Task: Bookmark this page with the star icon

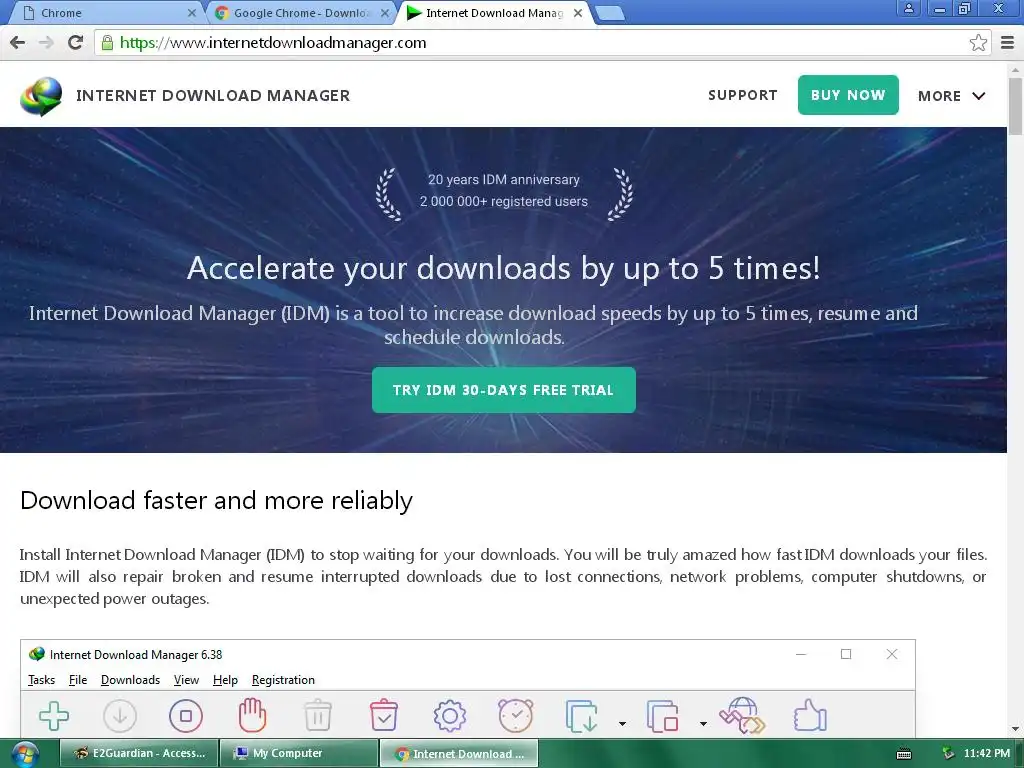Action: coord(978,42)
